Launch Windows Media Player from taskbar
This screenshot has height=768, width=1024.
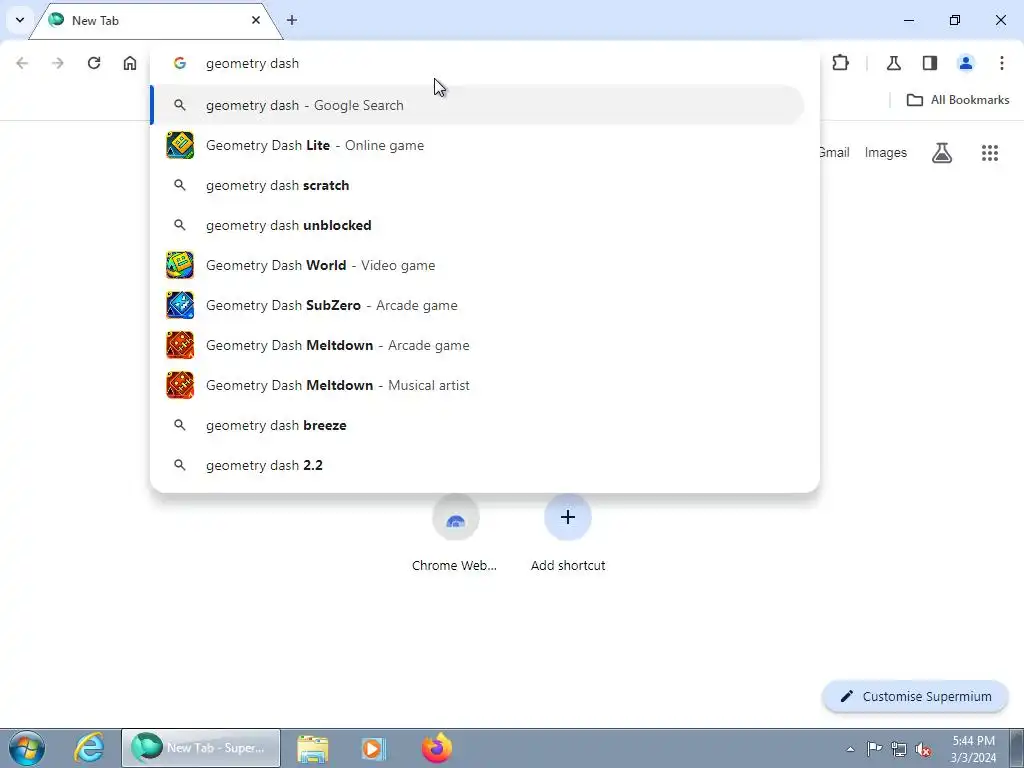[x=374, y=748]
